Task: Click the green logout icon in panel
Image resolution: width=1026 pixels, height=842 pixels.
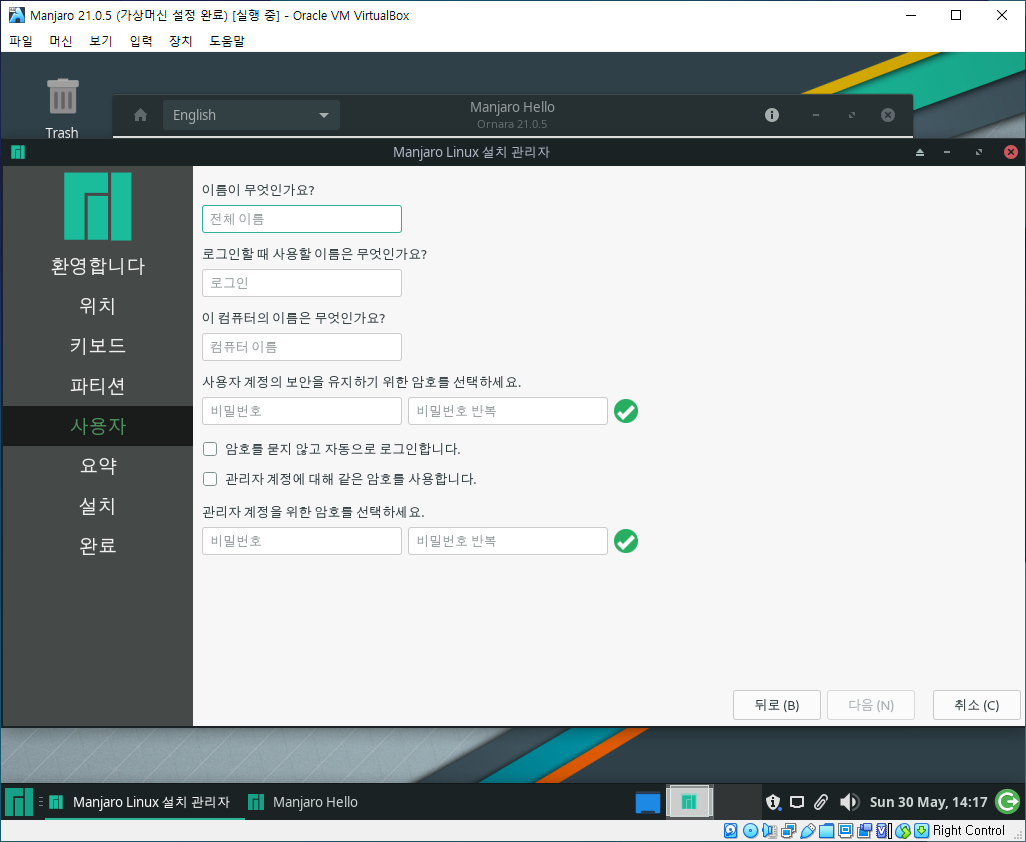Action: tap(1008, 802)
